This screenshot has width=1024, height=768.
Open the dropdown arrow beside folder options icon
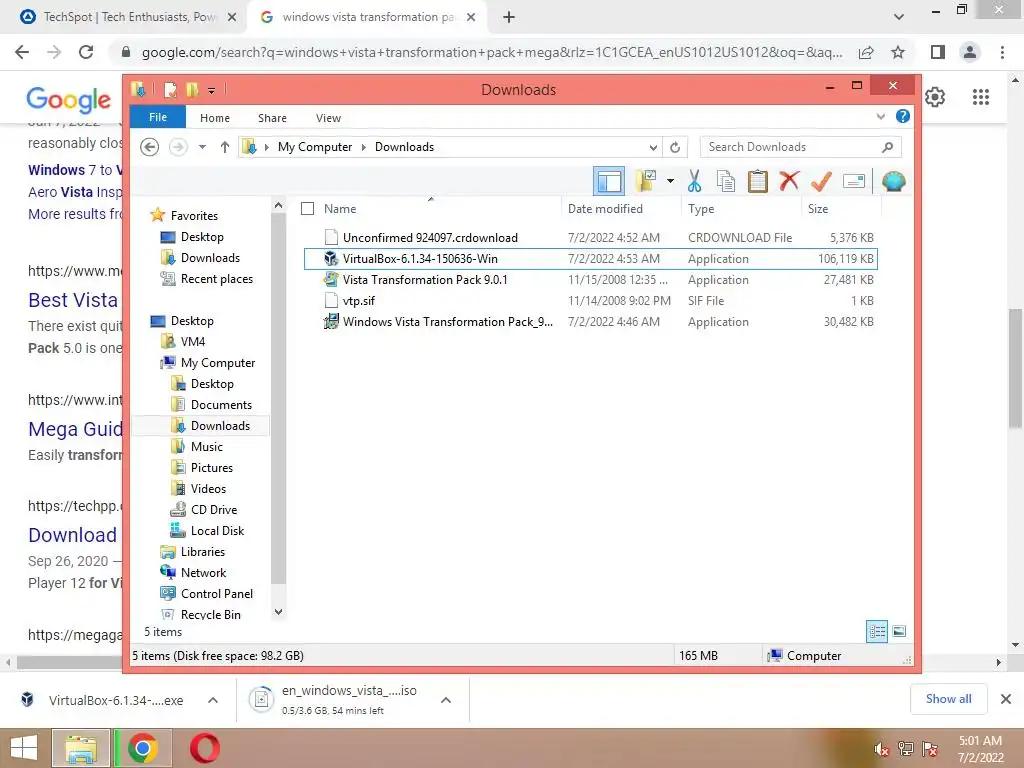coord(670,181)
